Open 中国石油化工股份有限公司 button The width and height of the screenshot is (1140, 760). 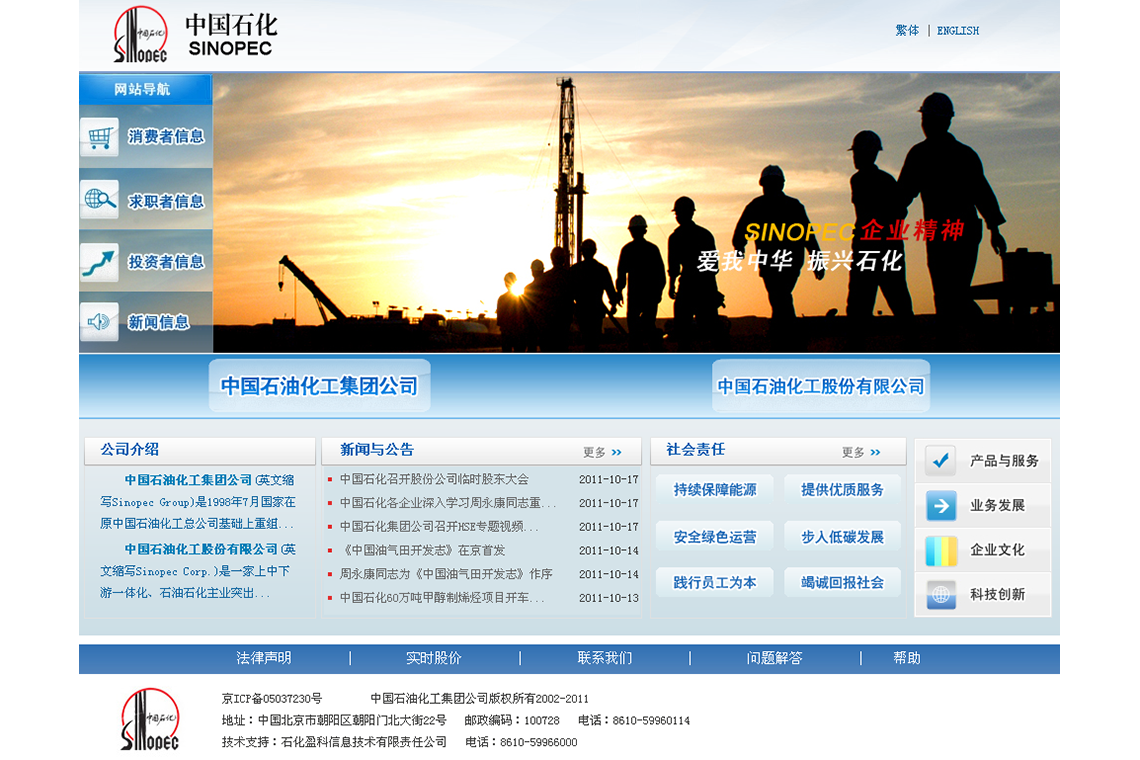pyautogui.click(x=821, y=385)
